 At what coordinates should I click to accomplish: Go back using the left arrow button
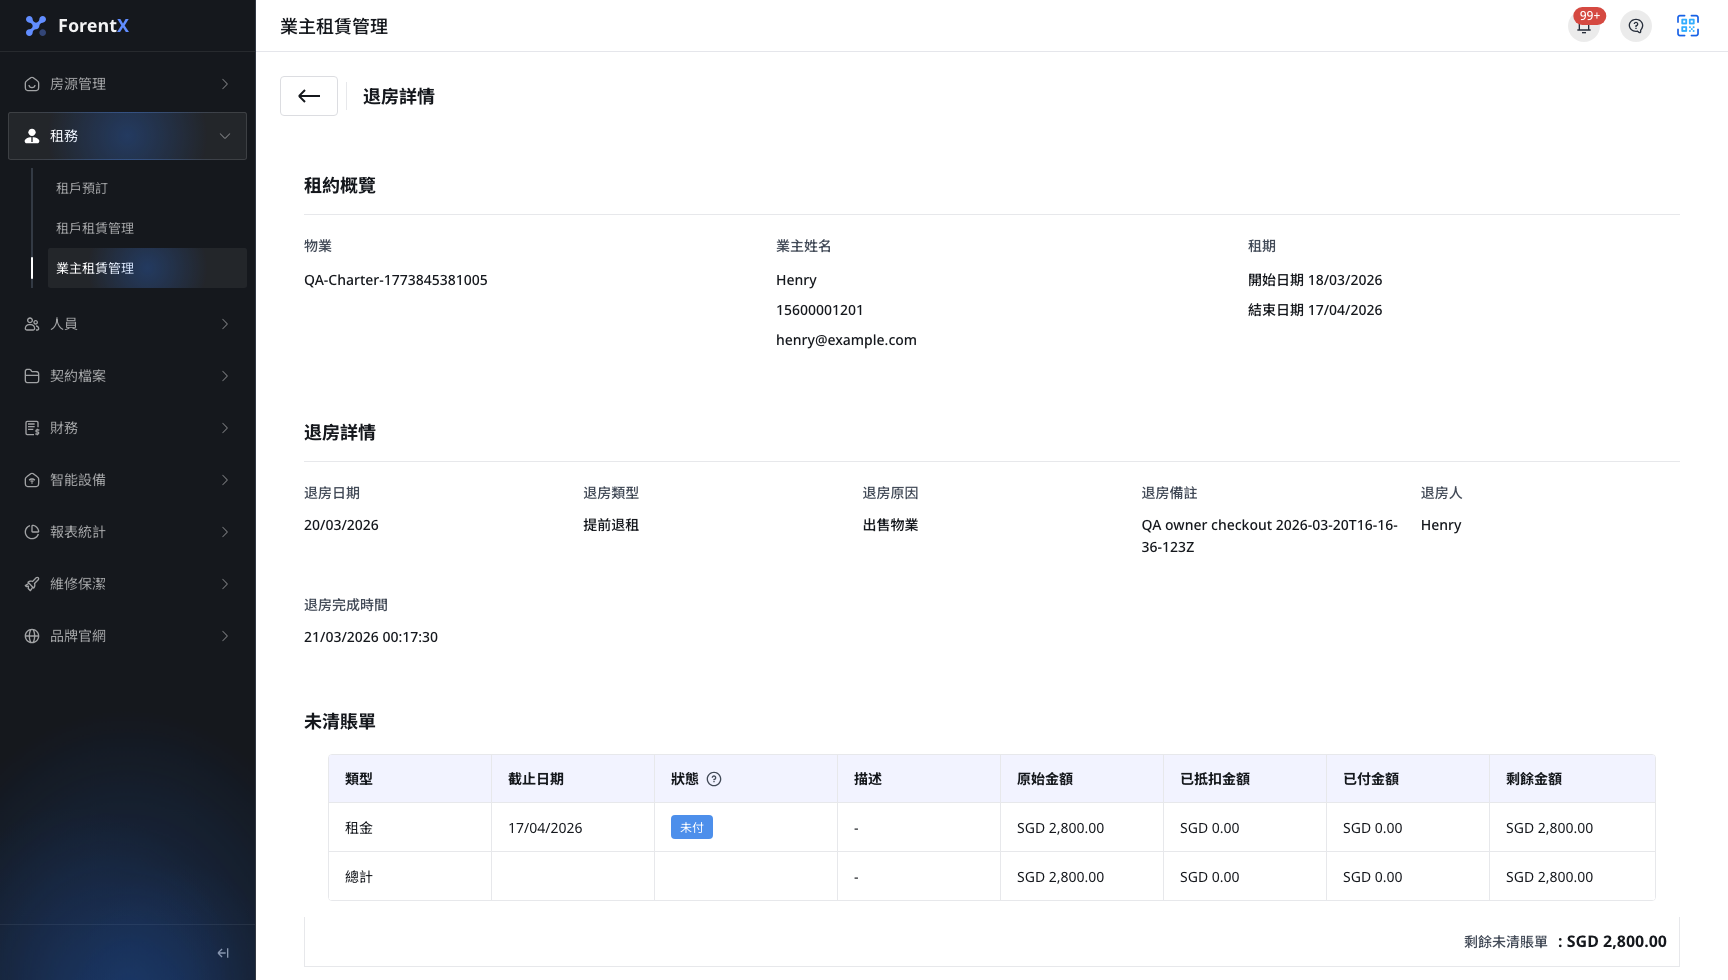tap(309, 96)
